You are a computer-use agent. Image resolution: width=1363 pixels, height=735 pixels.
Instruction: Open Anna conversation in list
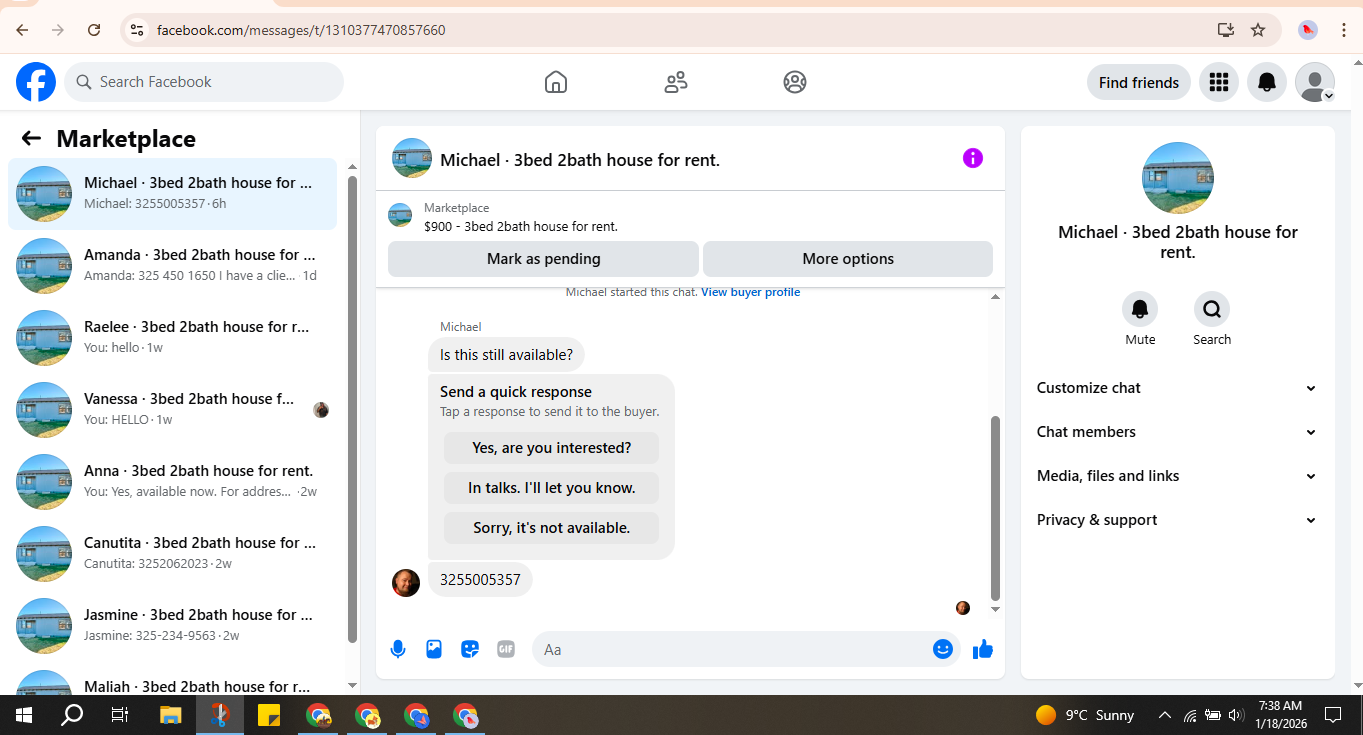tap(172, 482)
